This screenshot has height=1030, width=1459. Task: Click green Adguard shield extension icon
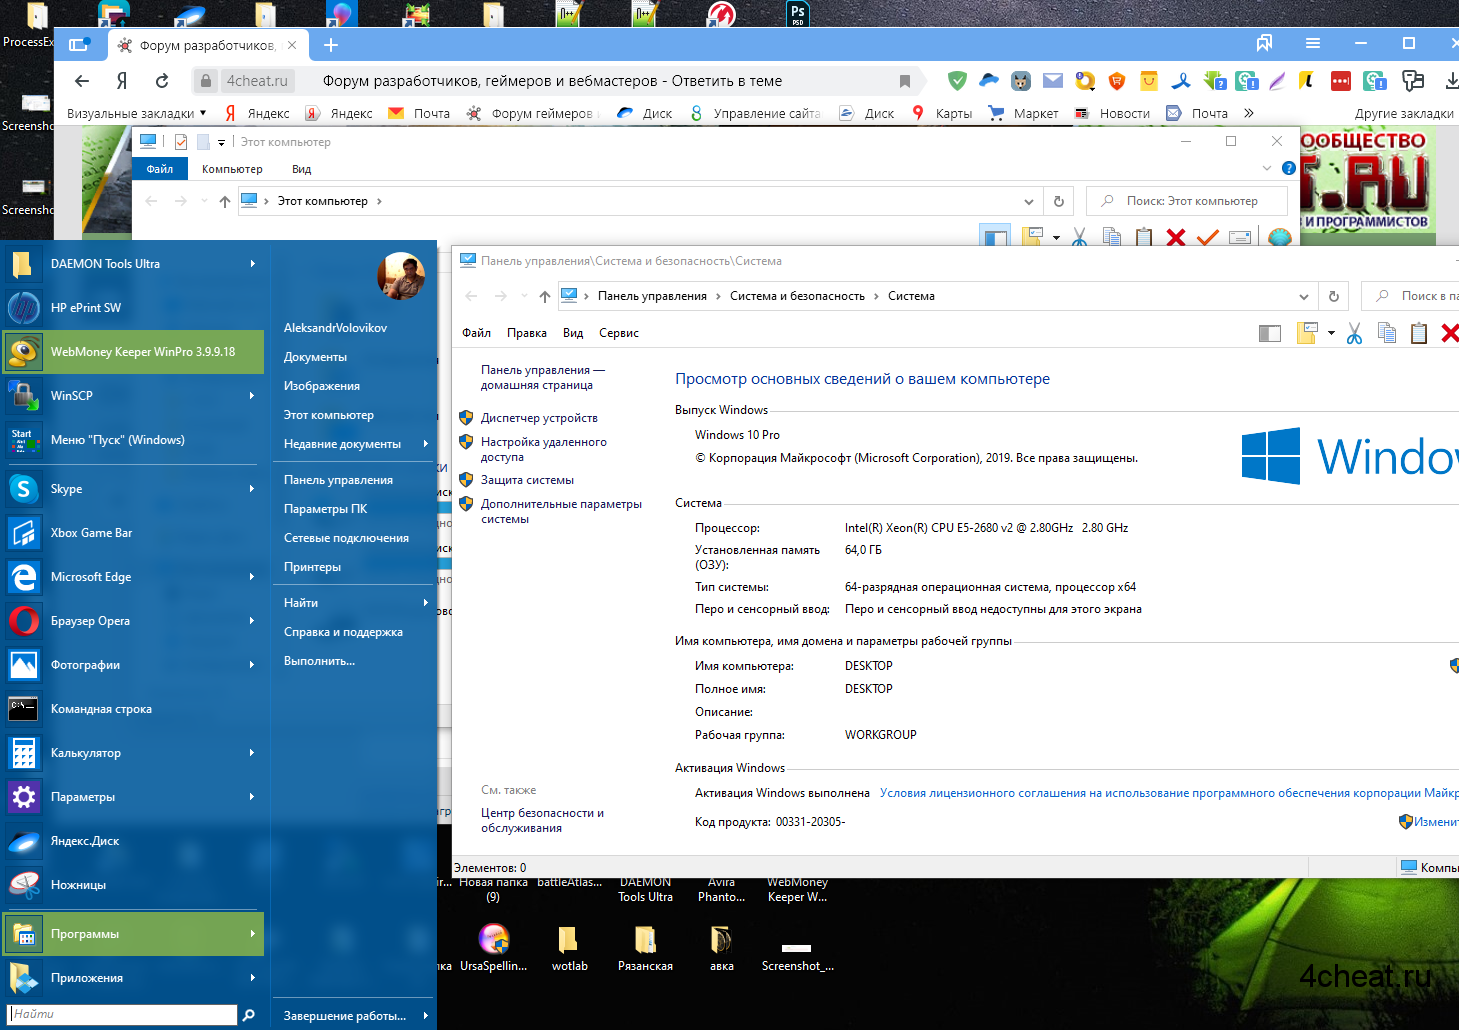(957, 81)
